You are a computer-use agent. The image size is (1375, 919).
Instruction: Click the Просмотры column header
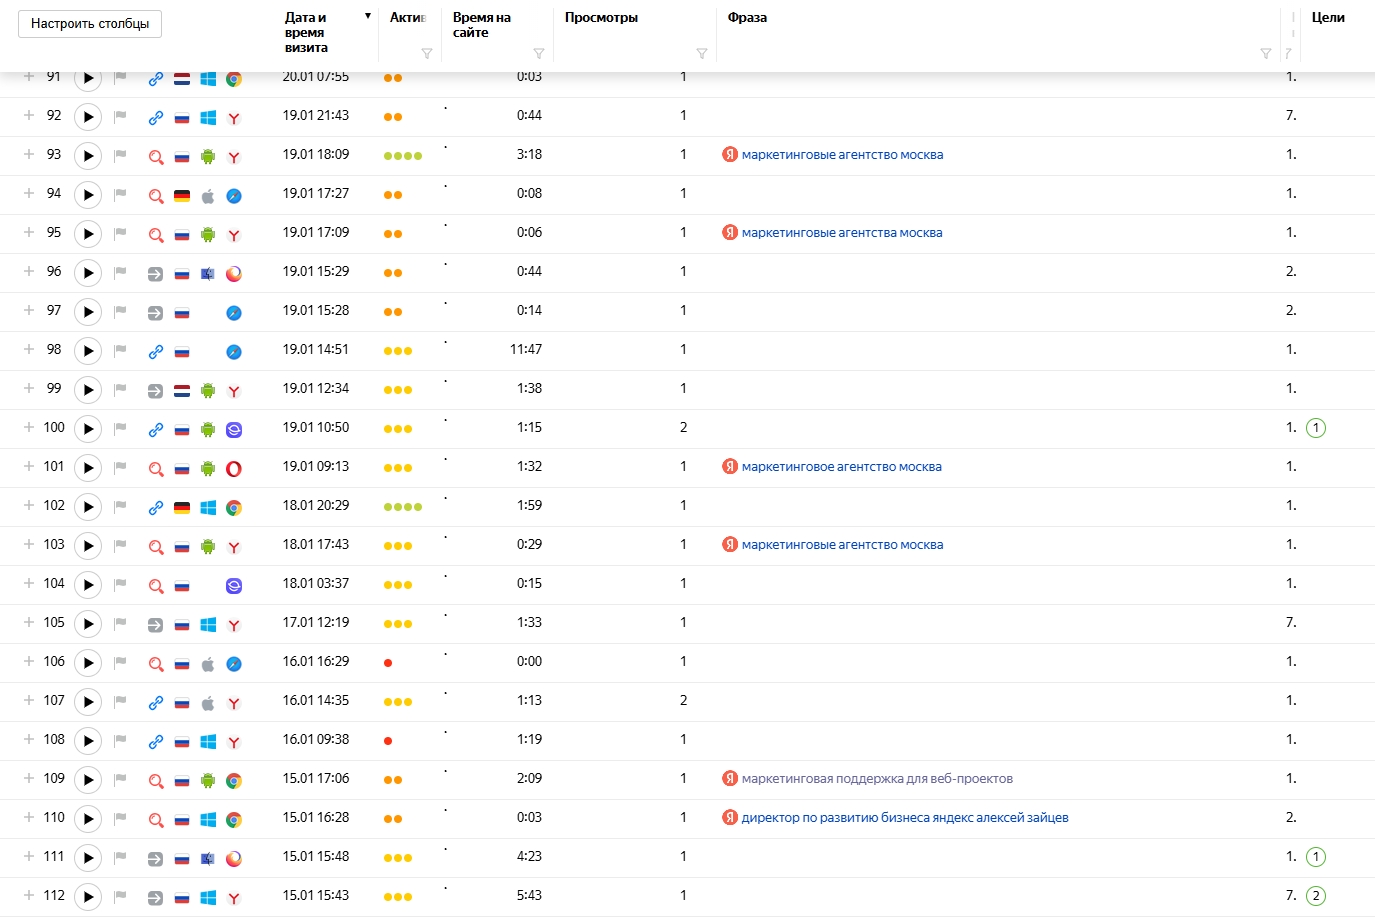coord(601,18)
